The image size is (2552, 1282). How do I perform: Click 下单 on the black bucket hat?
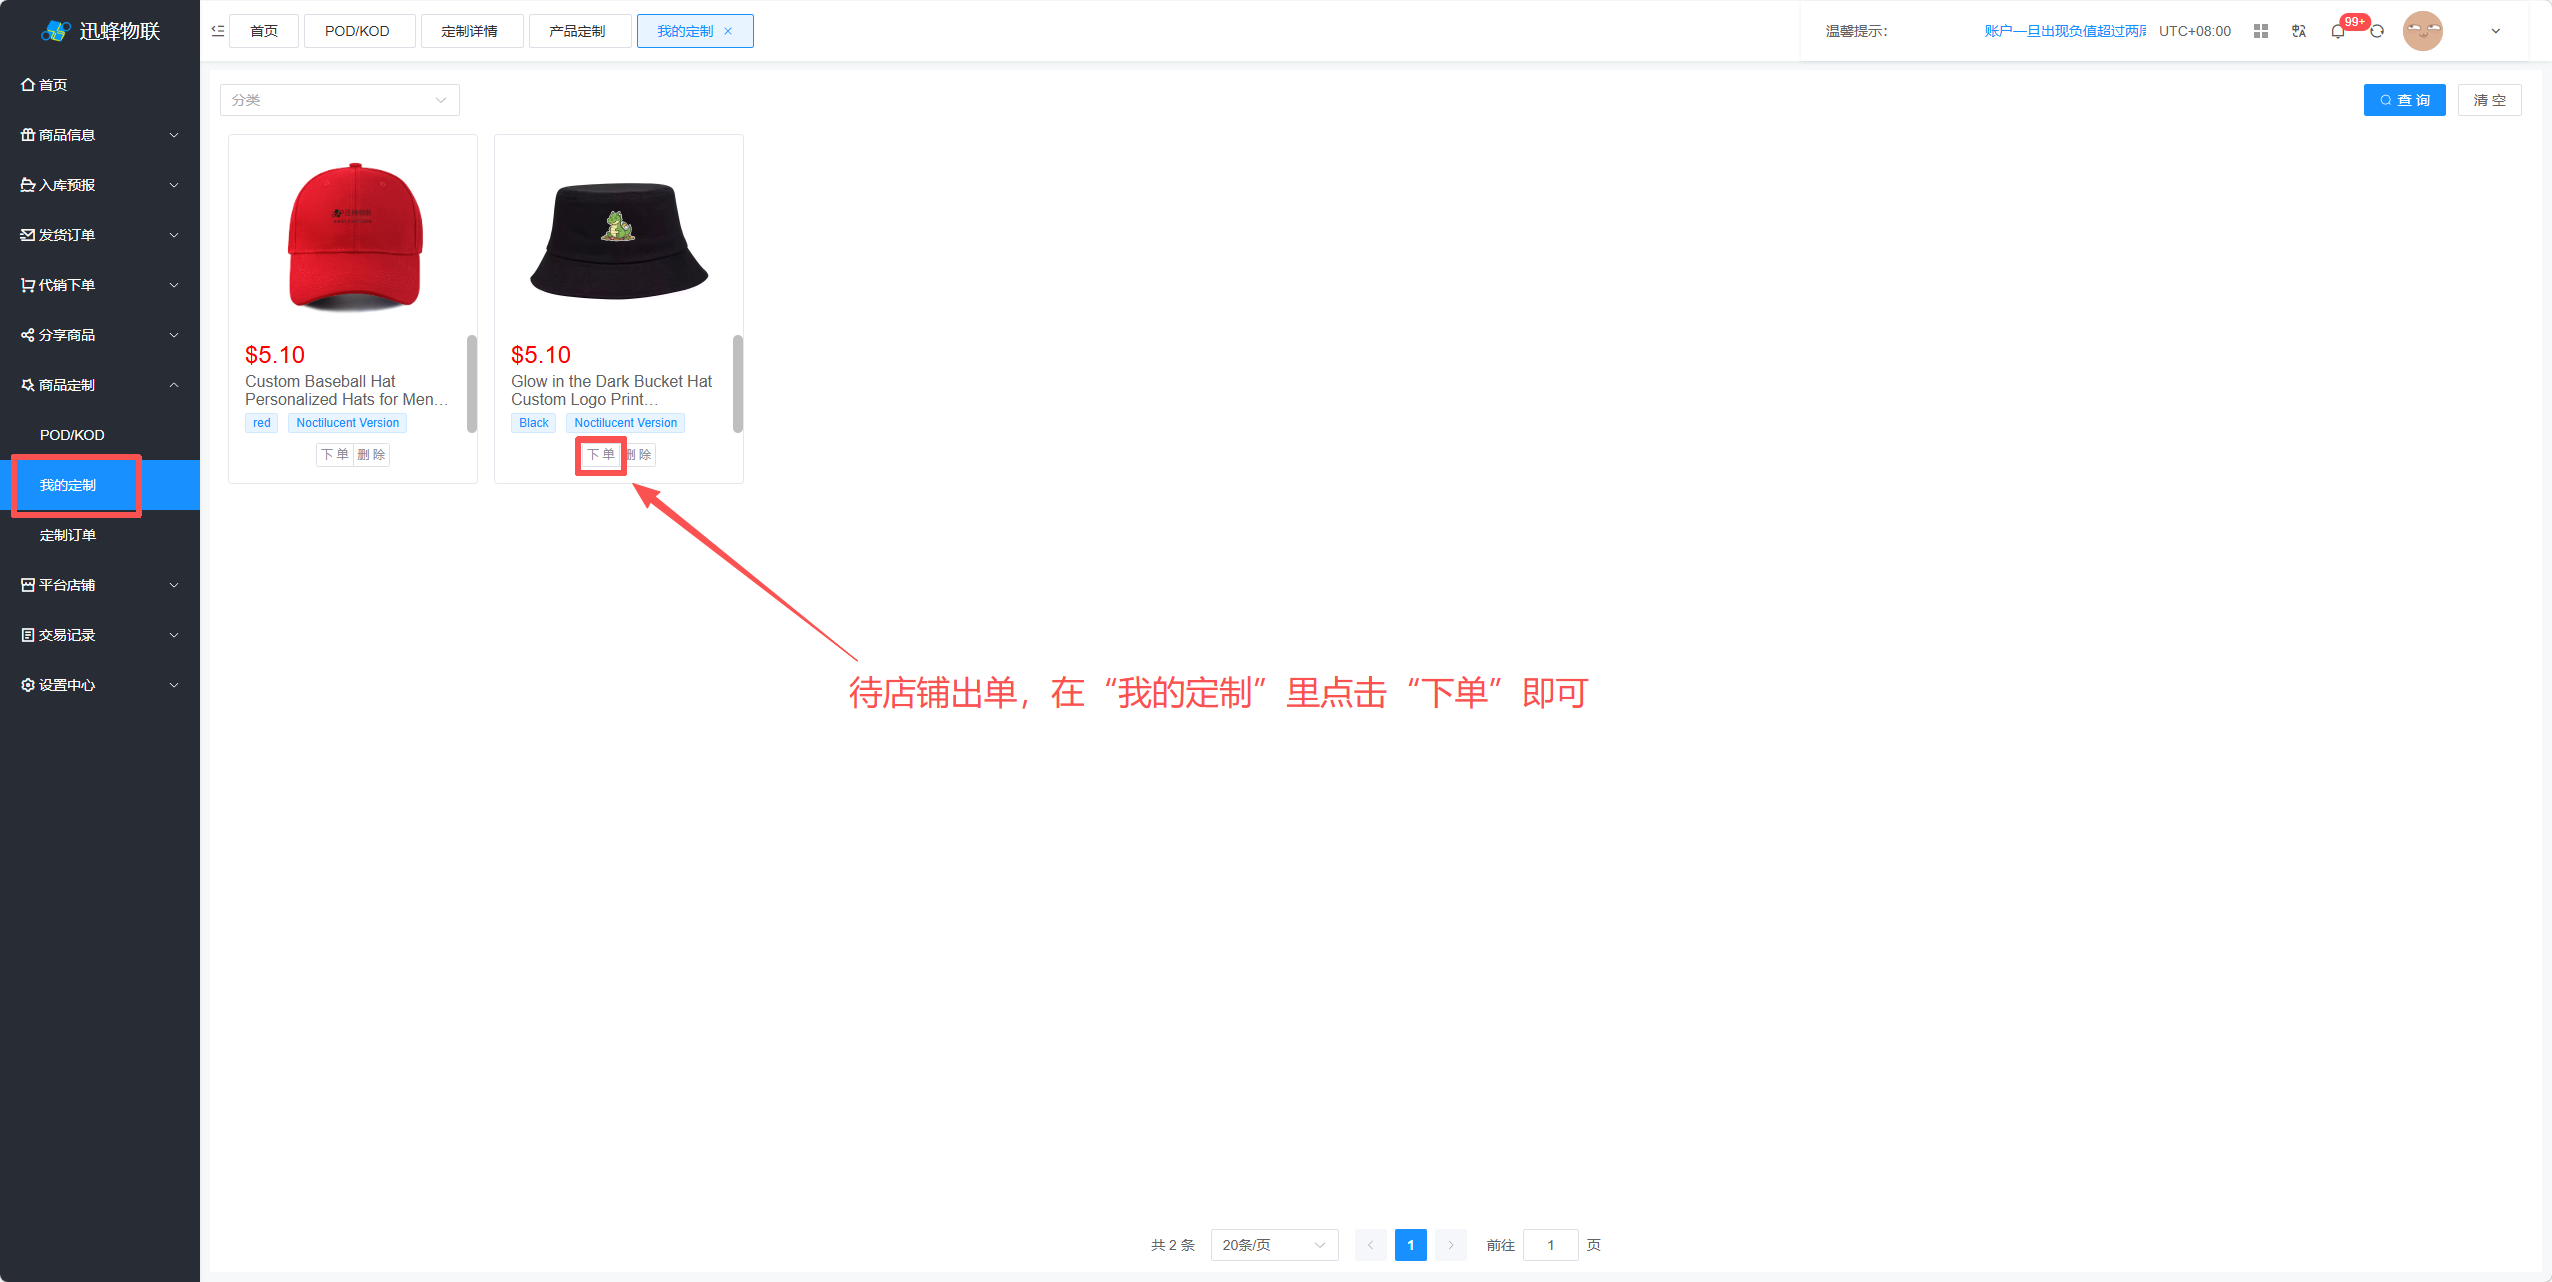[600, 455]
